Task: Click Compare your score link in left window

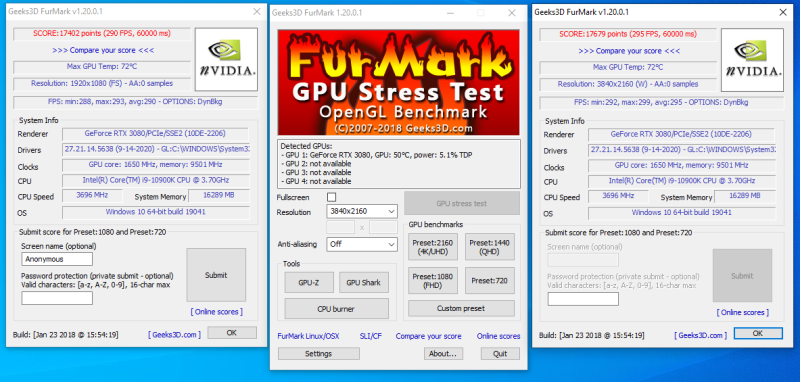Action: click(x=103, y=50)
